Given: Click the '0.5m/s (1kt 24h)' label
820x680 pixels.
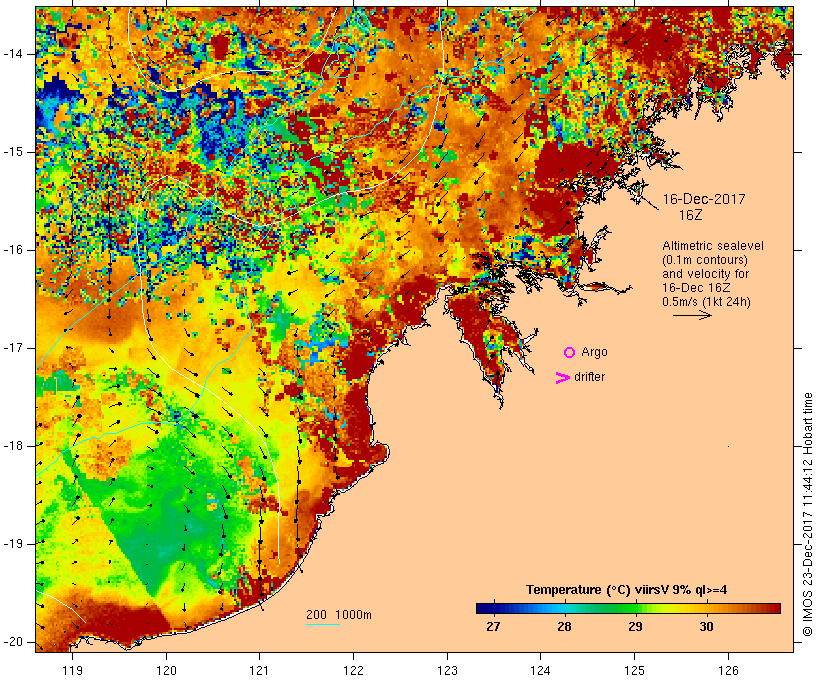Looking at the screenshot, I should pos(706,302).
